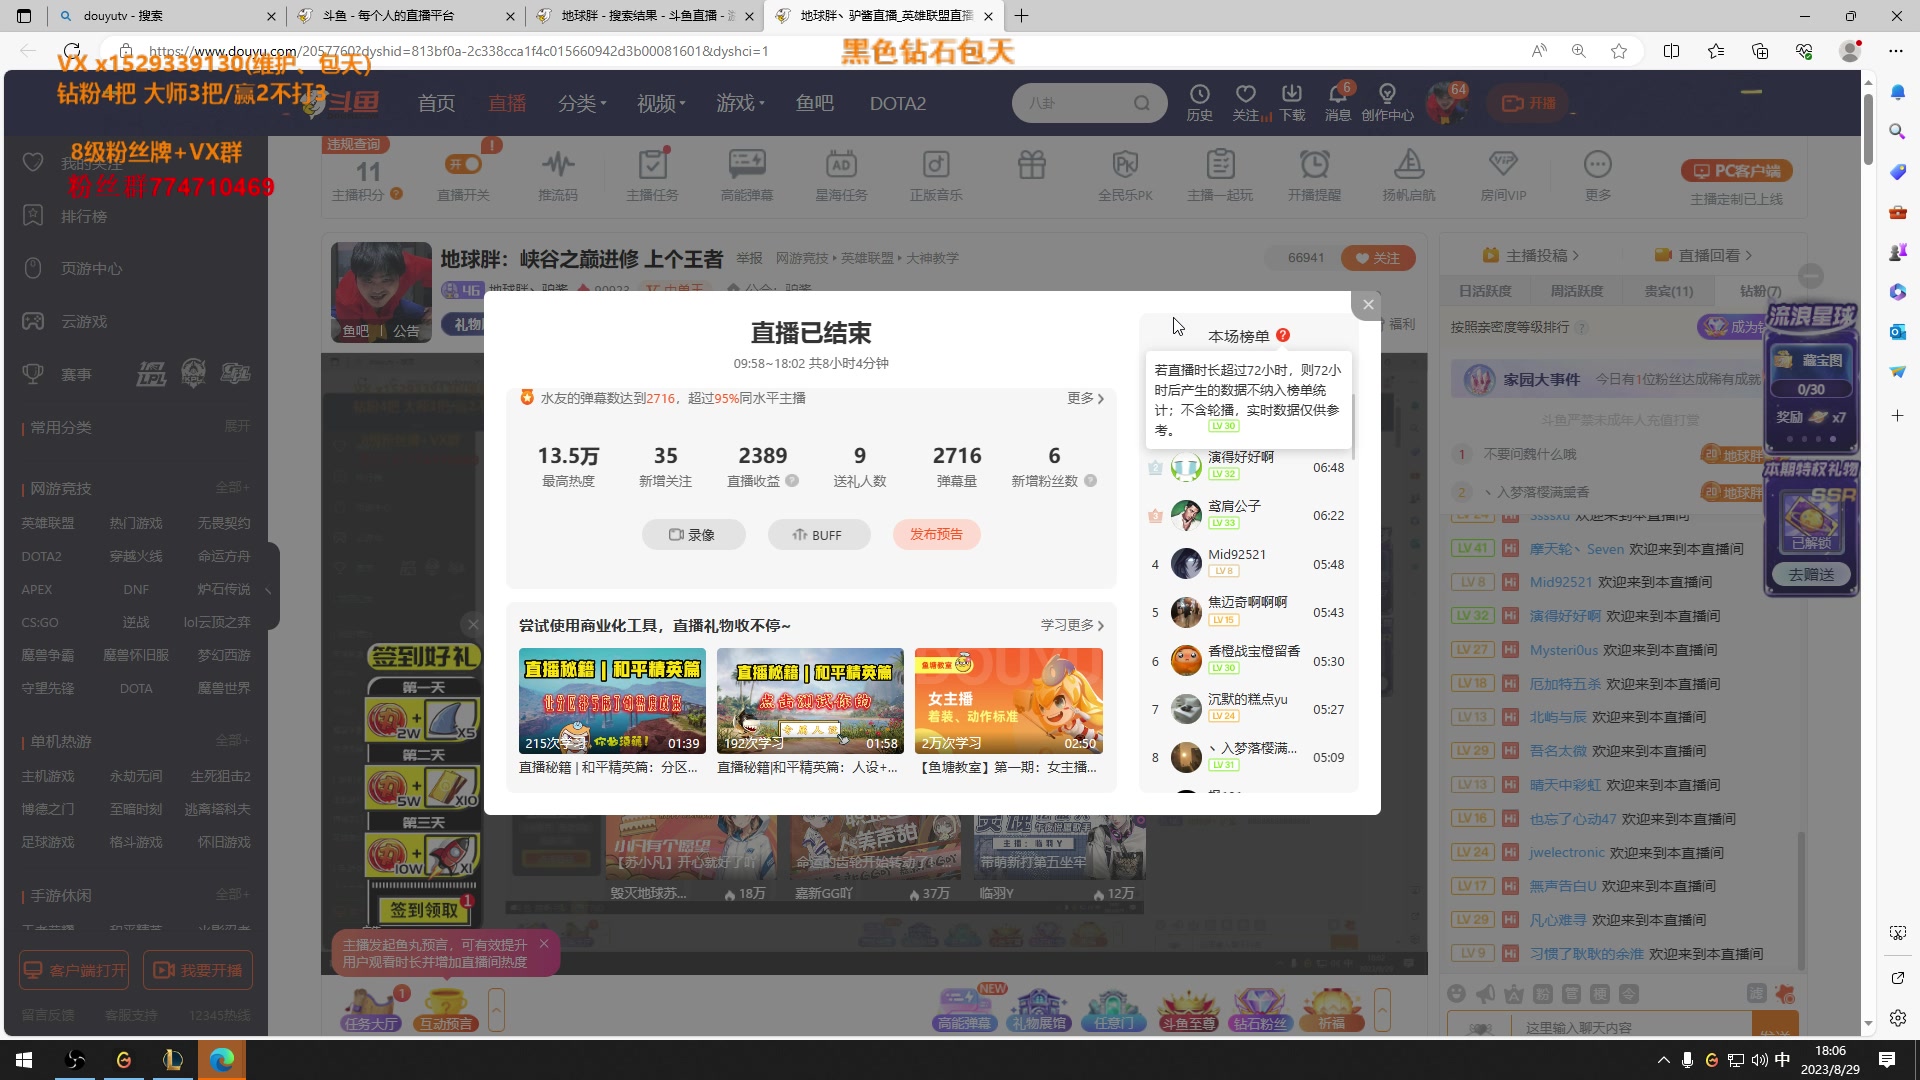The height and width of the screenshot is (1080, 1920).
Task: Close the 直播已结束 dialog
Action: click(x=1368, y=305)
